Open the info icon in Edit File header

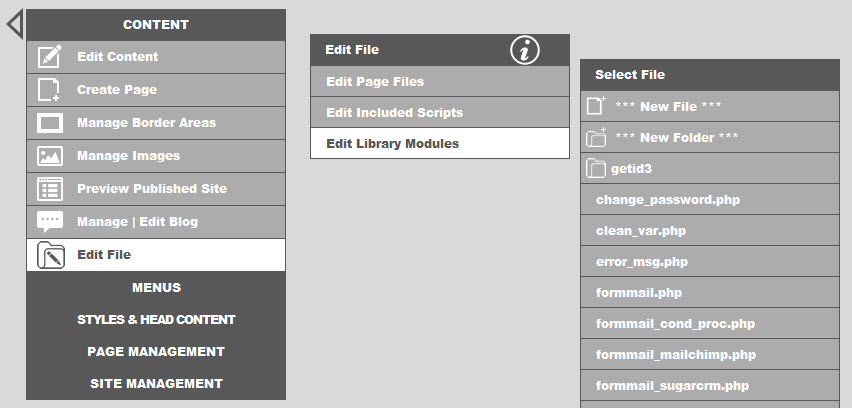coord(525,51)
